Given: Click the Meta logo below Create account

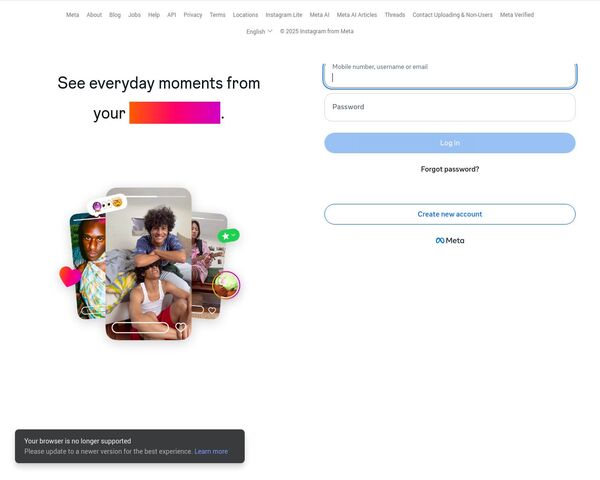Looking at the screenshot, I should click(x=450, y=240).
